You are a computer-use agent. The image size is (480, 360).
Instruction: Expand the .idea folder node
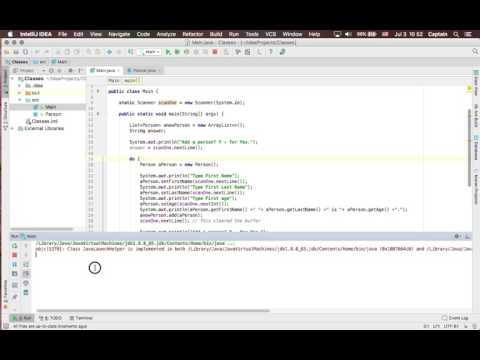click(20, 86)
